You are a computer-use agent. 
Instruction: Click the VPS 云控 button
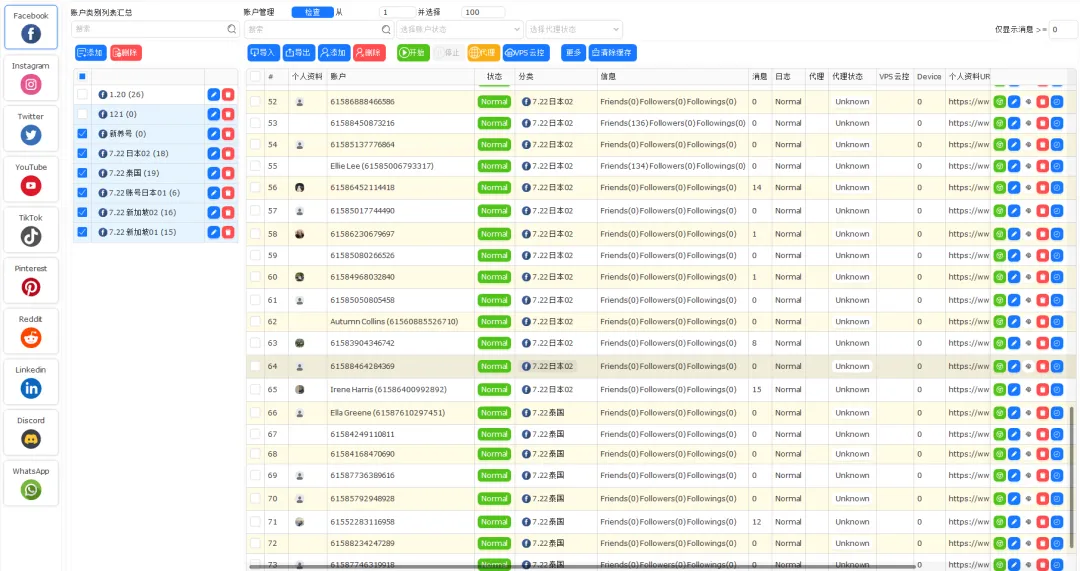coord(527,52)
